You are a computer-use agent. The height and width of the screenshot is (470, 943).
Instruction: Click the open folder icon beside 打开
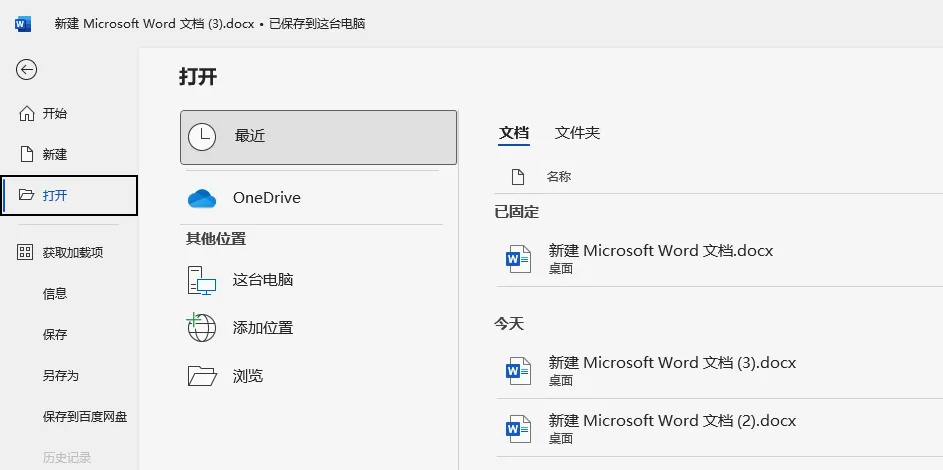click(x=27, y=195)
